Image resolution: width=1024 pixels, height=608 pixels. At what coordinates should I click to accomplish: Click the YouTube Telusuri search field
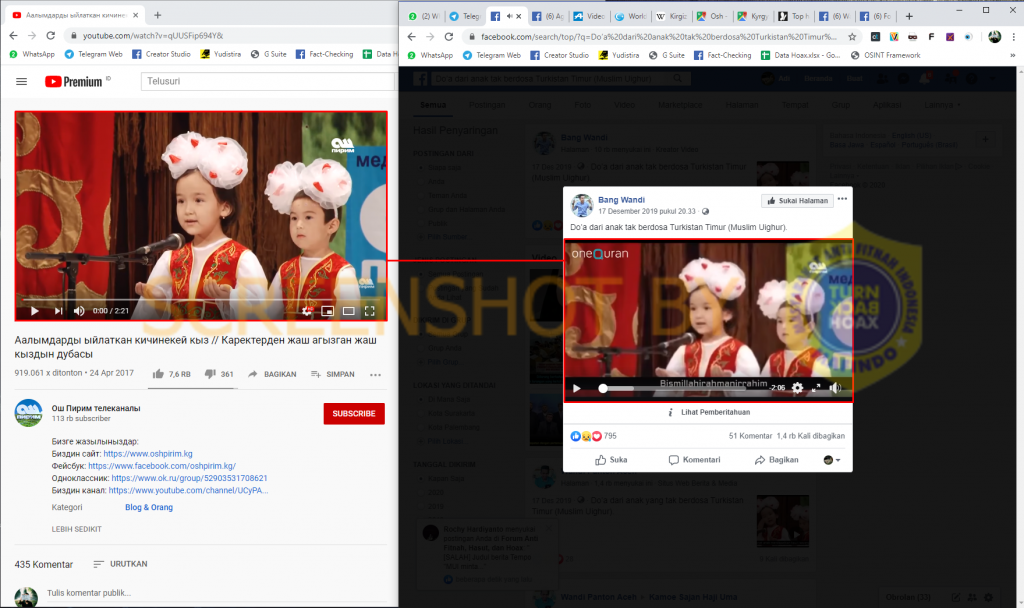pos(267,82)
